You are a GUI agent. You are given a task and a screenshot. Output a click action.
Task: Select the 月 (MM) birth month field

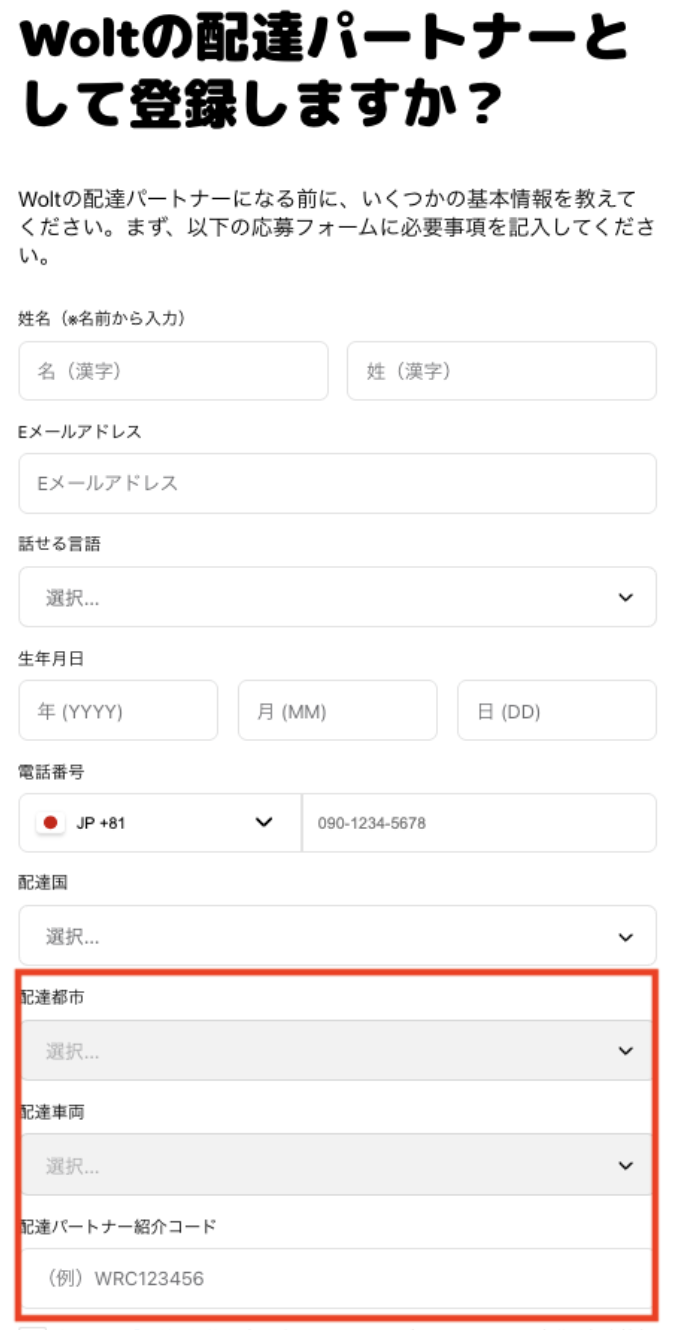(337, 711)
